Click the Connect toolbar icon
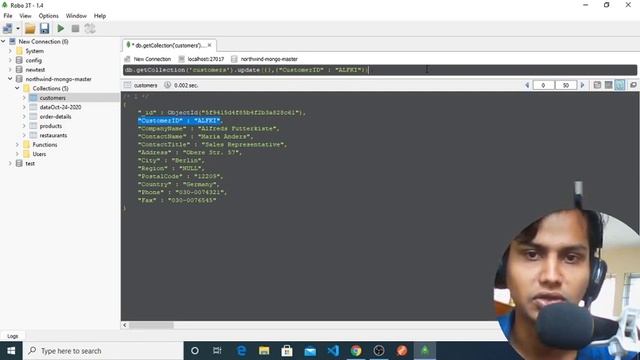Screen dimensions: 640x360 (x=7, y=28)
